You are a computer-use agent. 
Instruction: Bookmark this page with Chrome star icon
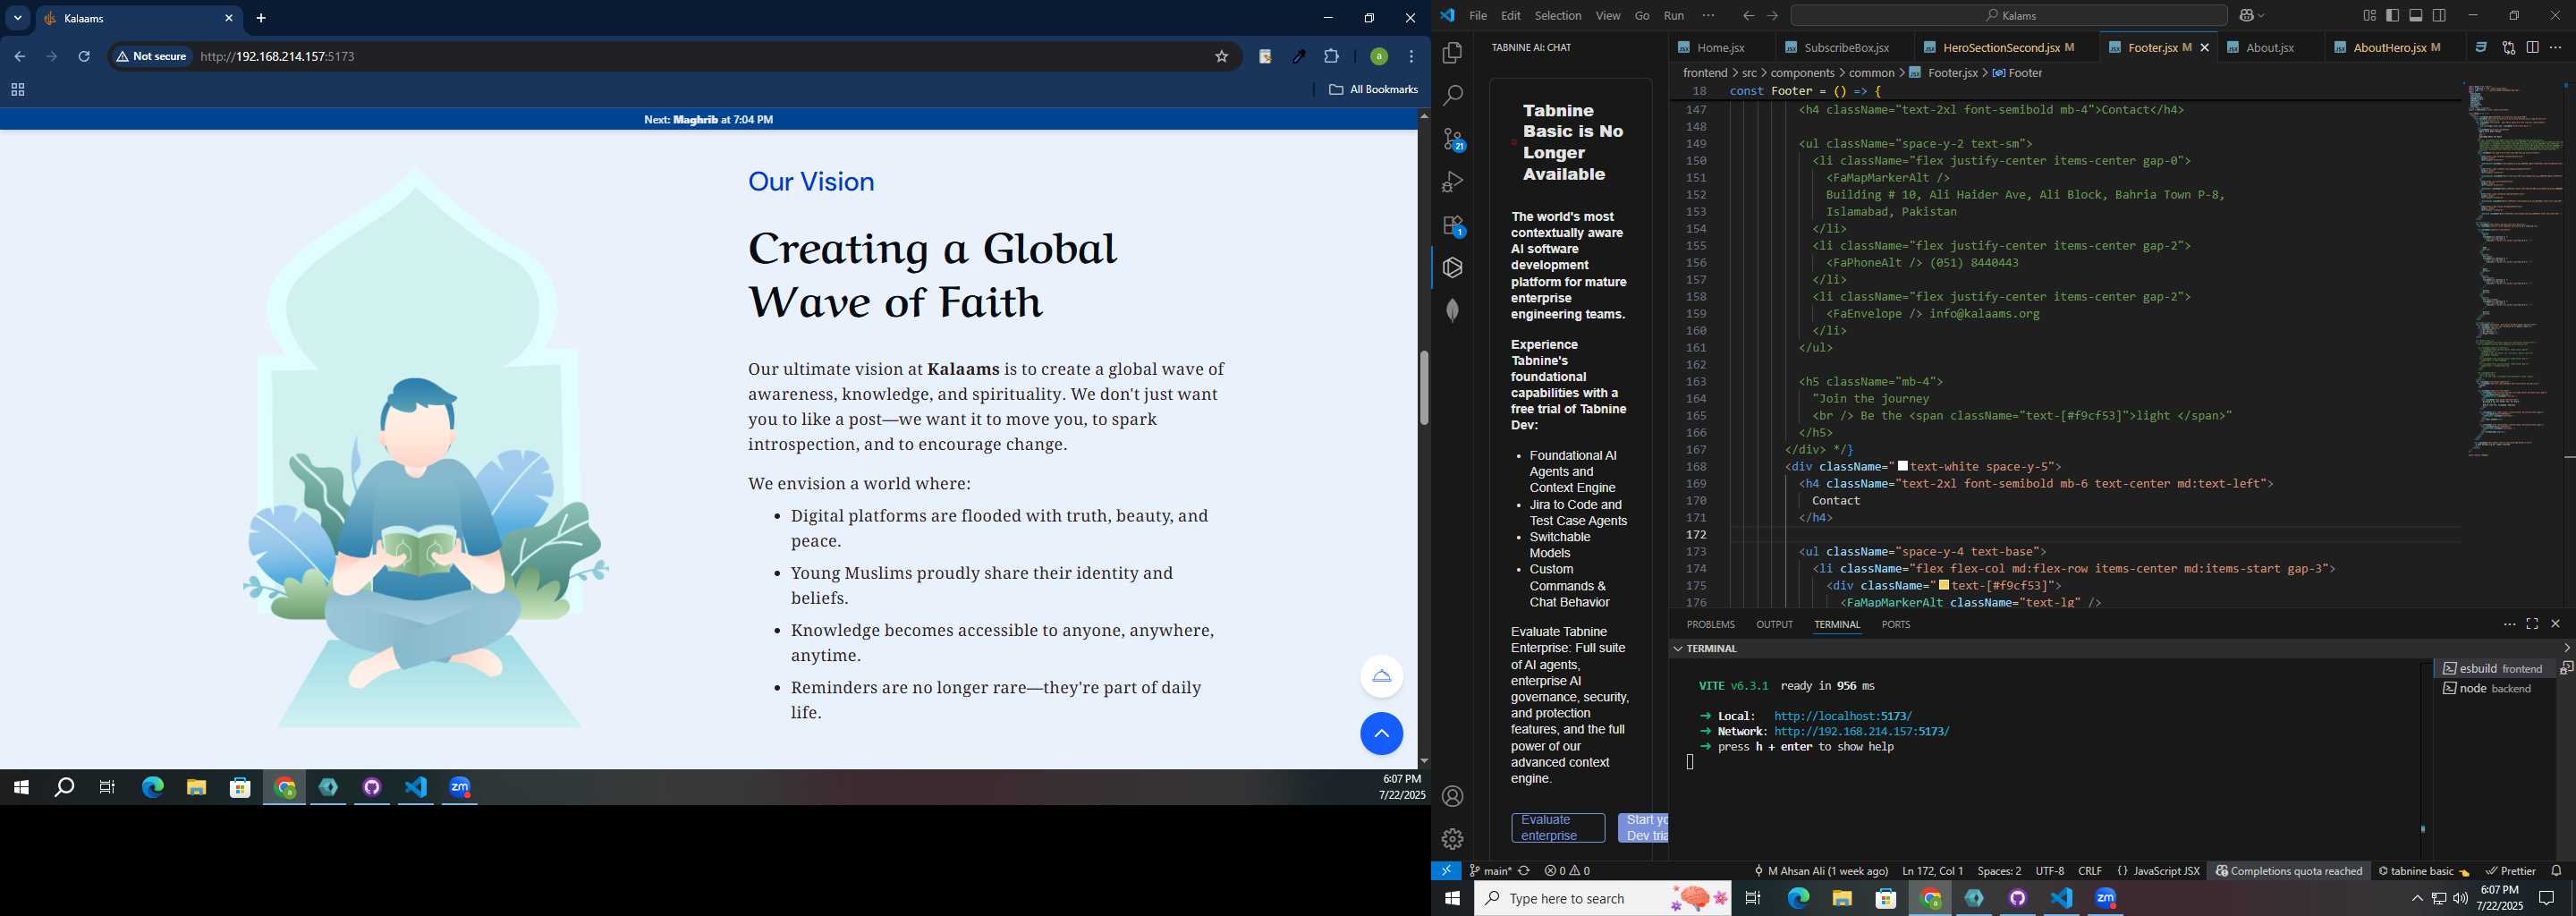(1221, 57)
